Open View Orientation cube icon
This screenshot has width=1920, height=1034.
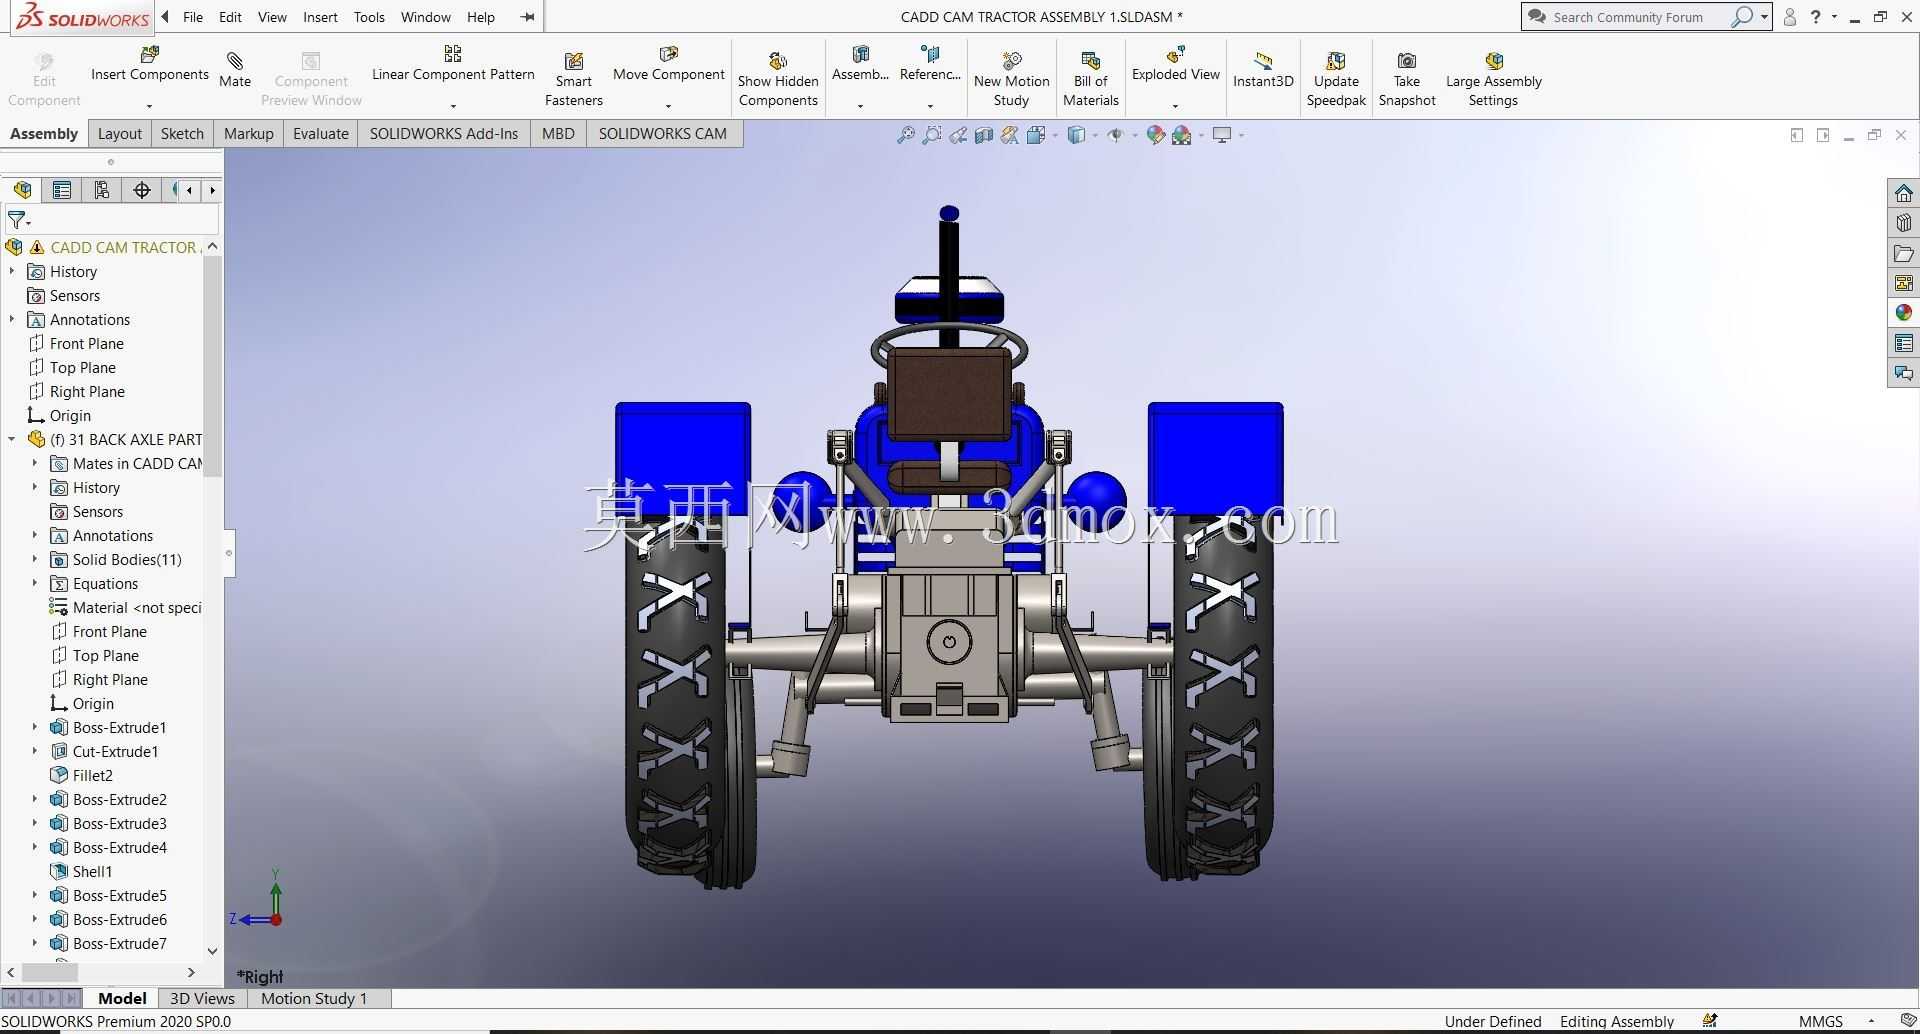1036,135
